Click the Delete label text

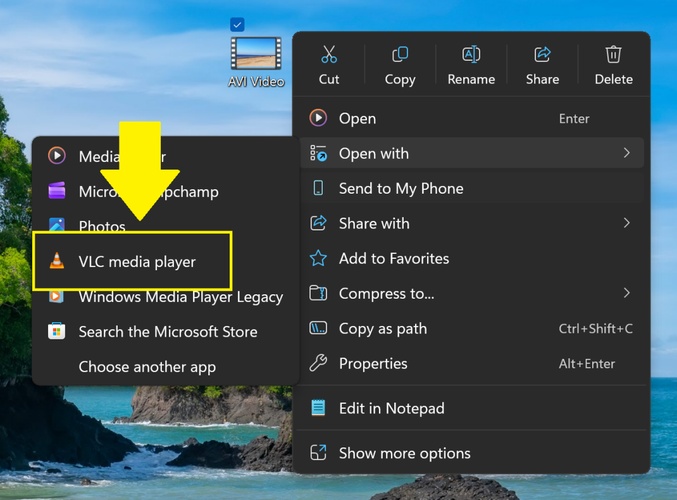614,79
